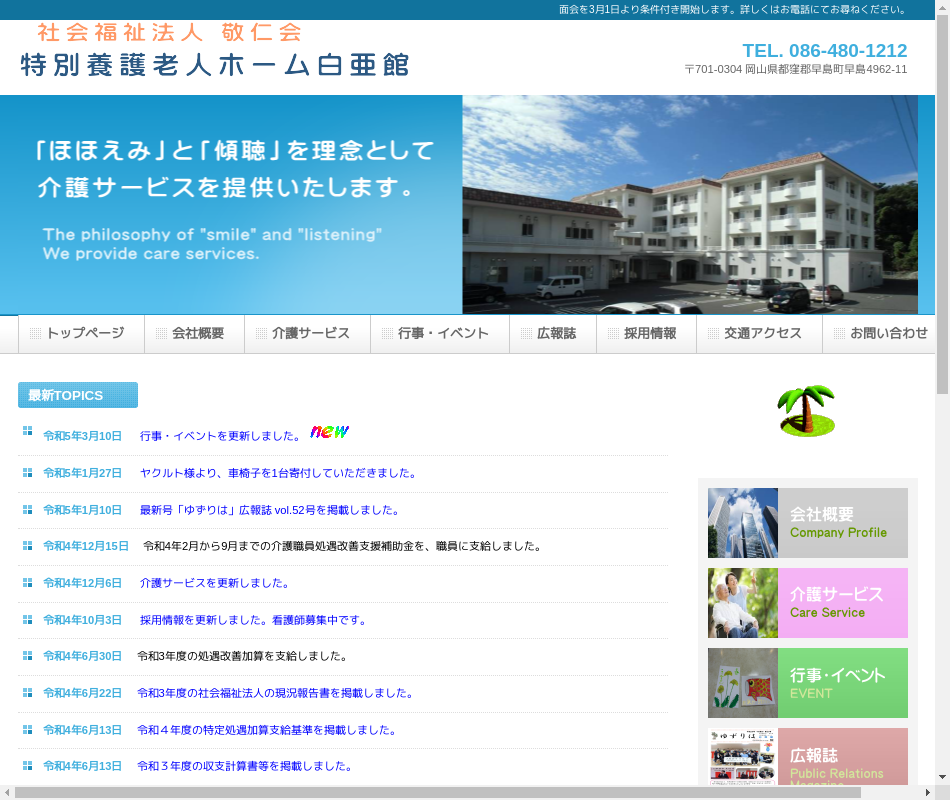Open the ゆずりは 広報誌 vol.52 news link

pyautogui.click(x=269, y=510)
